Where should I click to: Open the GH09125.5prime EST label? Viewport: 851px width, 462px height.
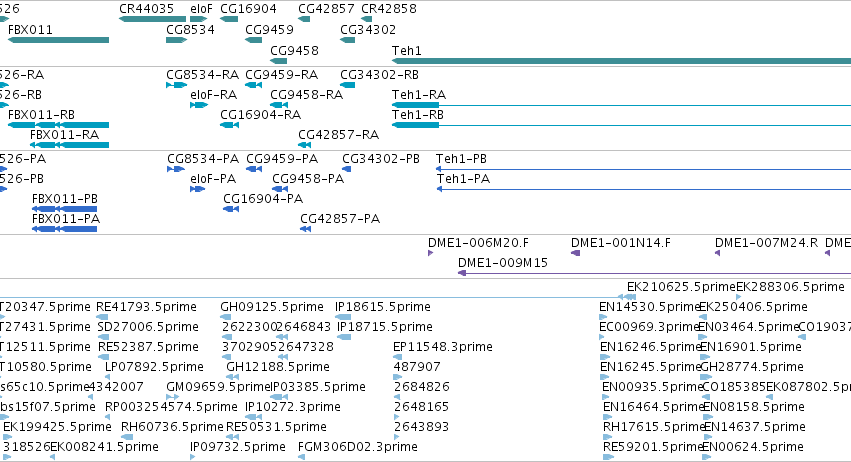[x=271, y=307]
